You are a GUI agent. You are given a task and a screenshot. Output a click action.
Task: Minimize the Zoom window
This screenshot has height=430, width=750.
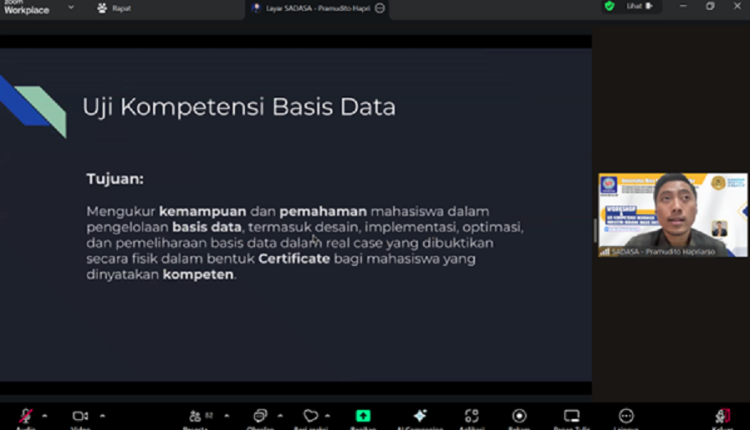pyautogui.click(x=683, y=6)
